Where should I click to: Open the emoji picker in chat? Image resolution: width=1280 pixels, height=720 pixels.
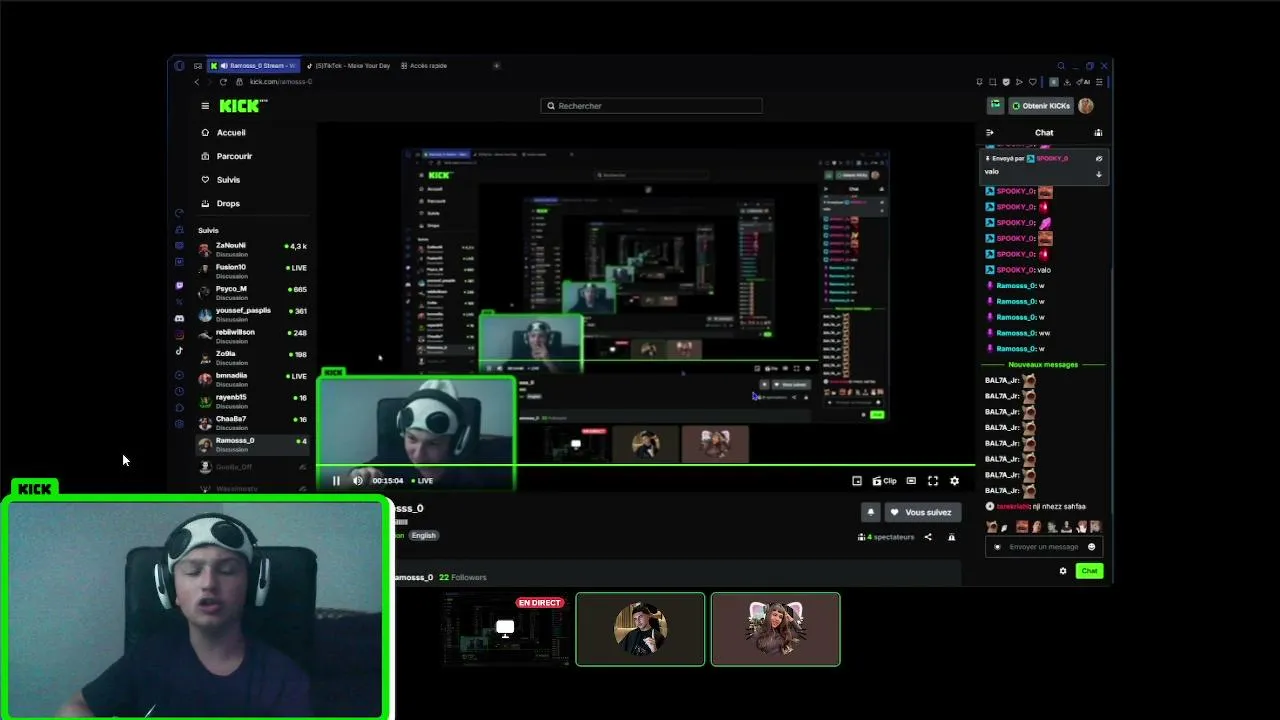pos(1091,547)
